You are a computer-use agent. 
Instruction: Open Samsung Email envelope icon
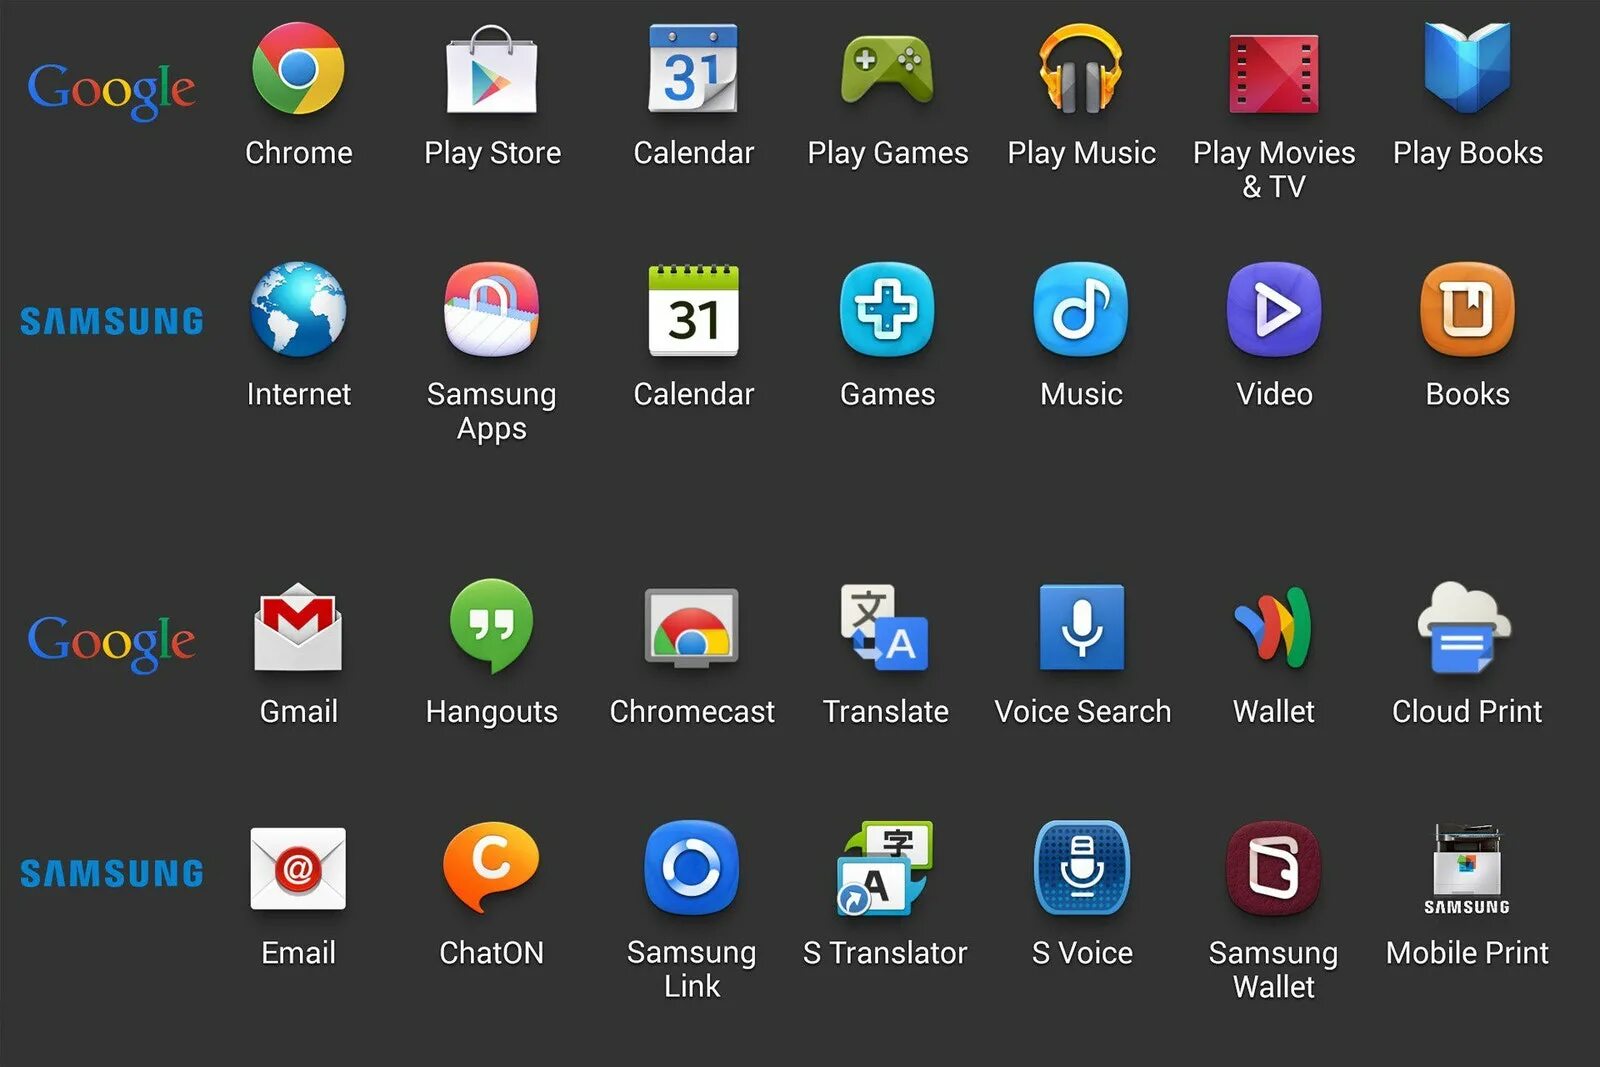tap(298, 868)
